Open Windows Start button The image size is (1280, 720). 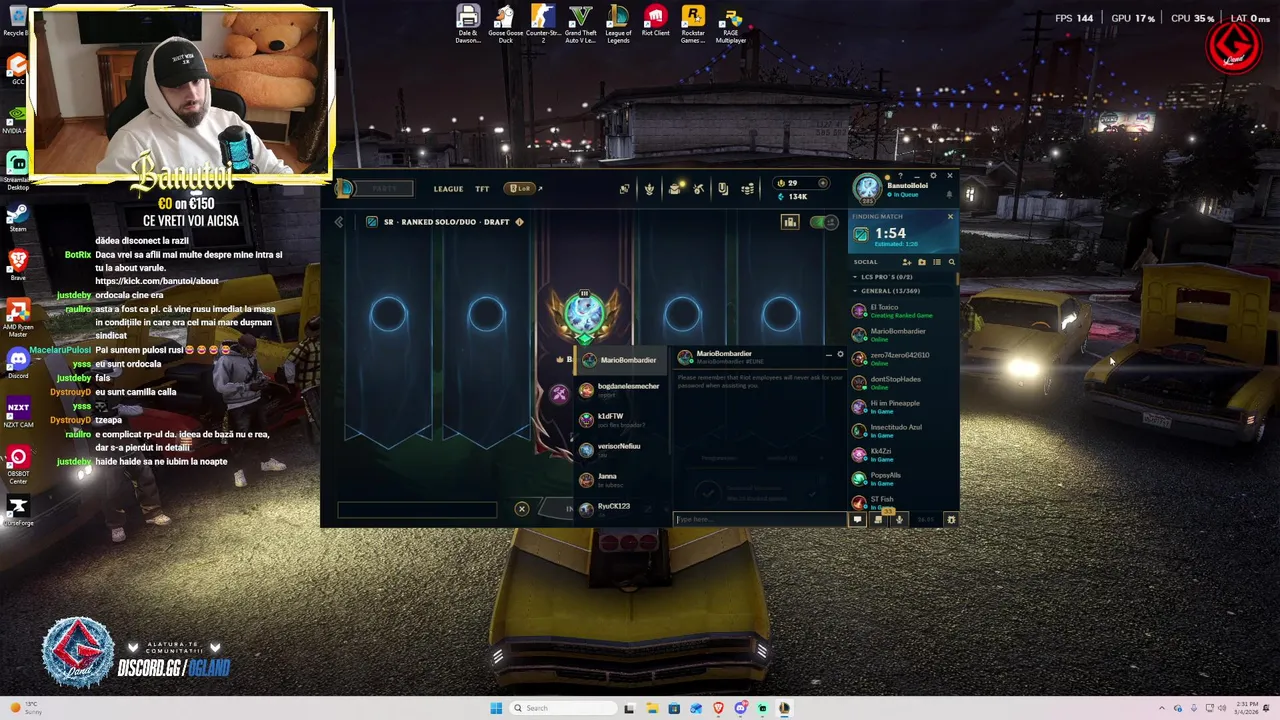pos(496,708)
